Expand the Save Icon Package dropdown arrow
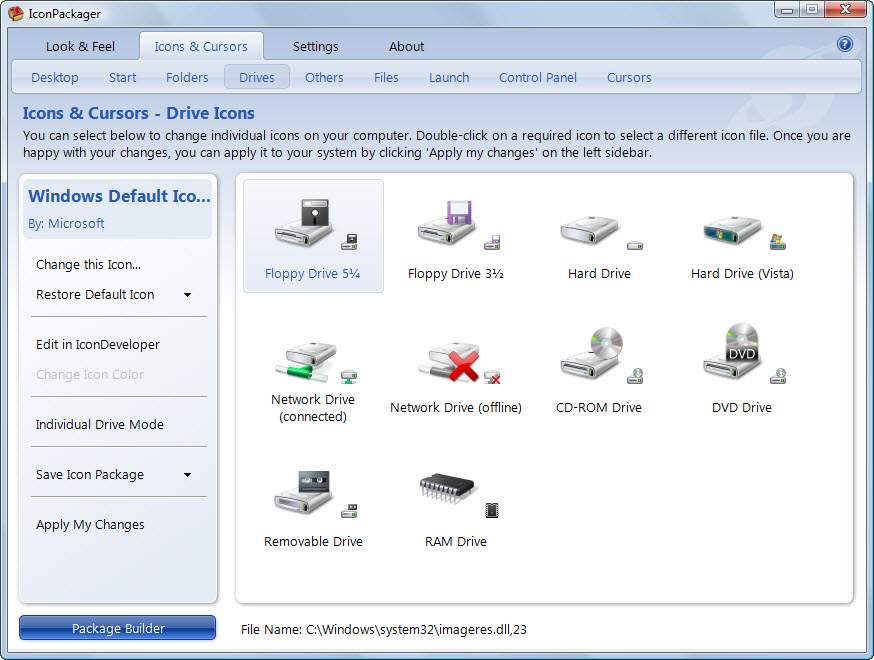Screen dimensions: 874x660 (x=188, y=475)
